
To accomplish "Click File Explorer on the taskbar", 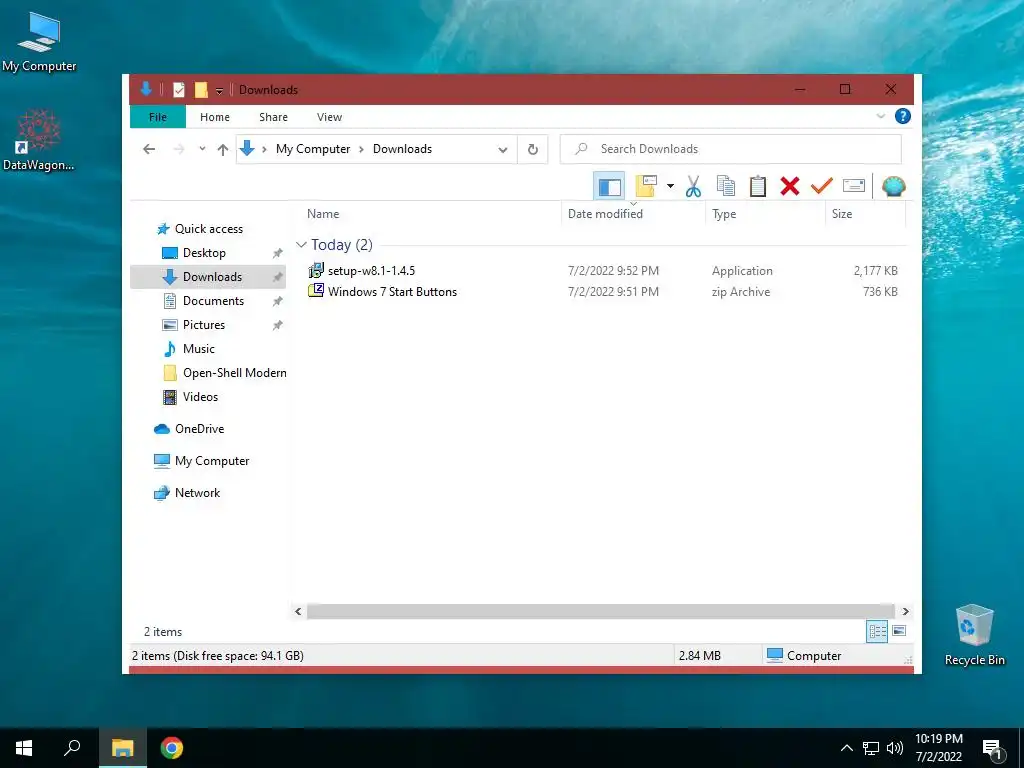I will click(x=122, y=748).
